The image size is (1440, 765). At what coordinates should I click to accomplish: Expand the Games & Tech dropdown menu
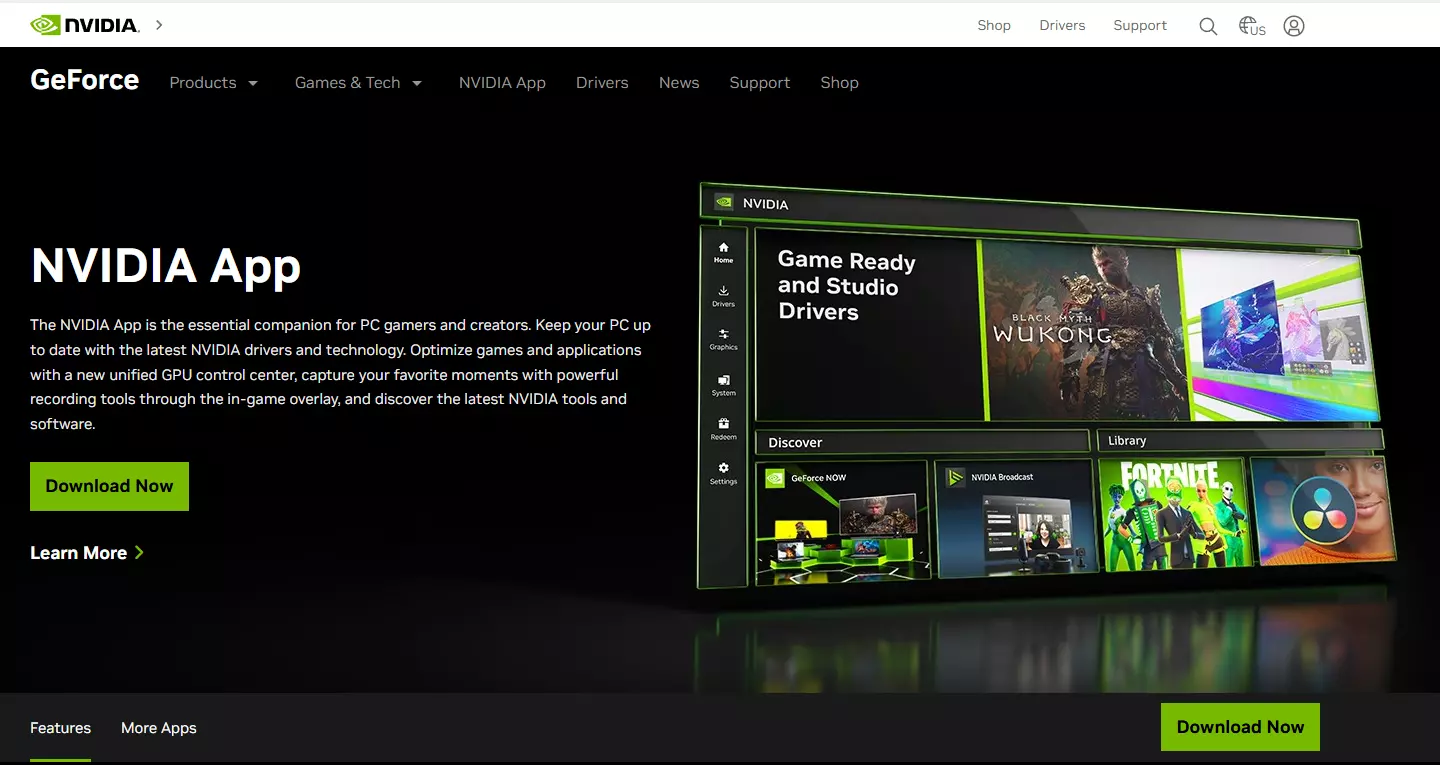click(x=359, y=83)
